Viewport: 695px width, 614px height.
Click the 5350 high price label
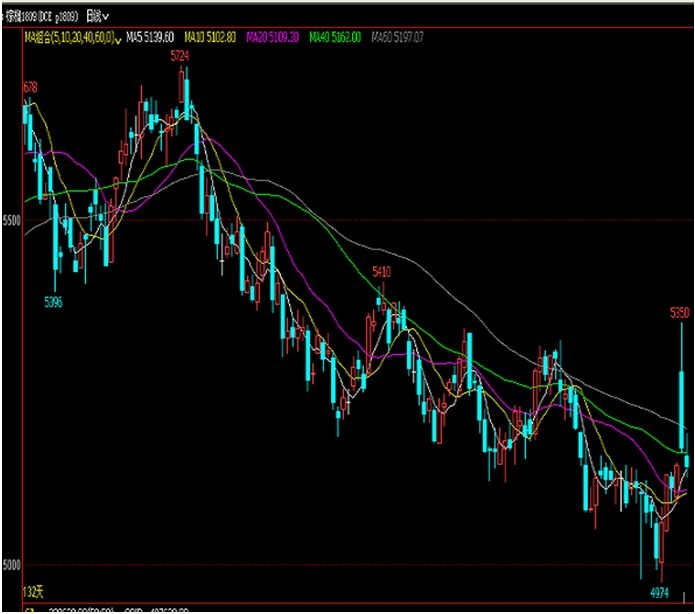(679, 313)
